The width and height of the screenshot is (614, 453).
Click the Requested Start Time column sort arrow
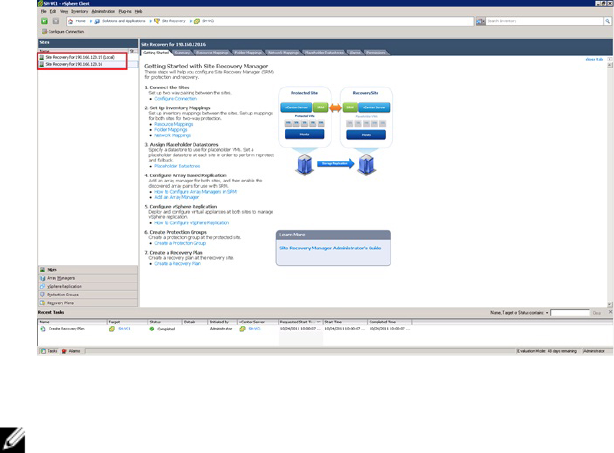(x=319, y=322)
